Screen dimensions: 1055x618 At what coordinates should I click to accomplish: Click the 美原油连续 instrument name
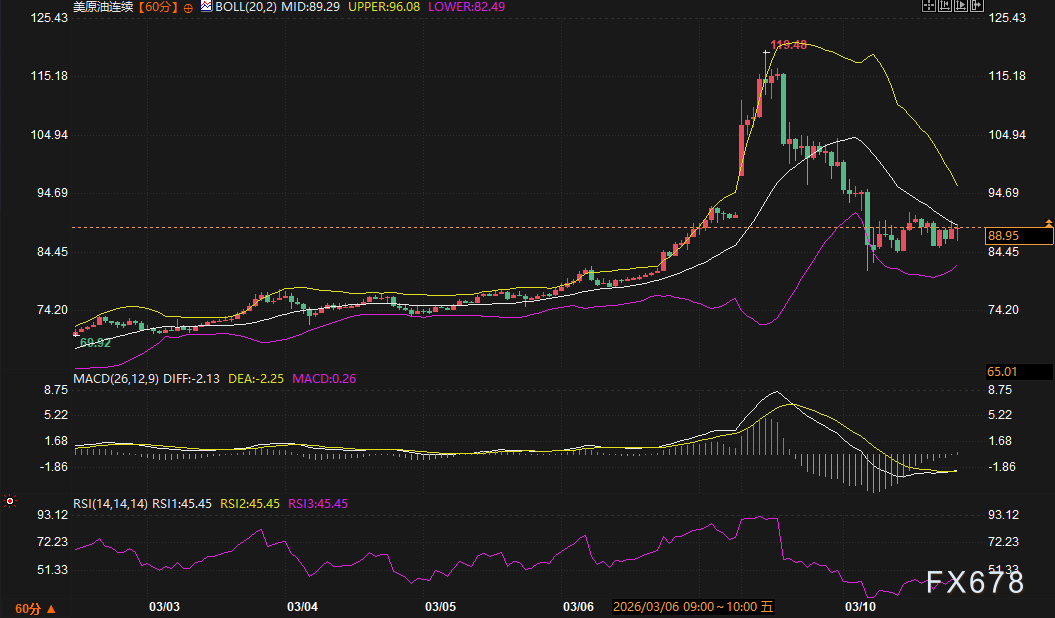click(x=103, y=7)
